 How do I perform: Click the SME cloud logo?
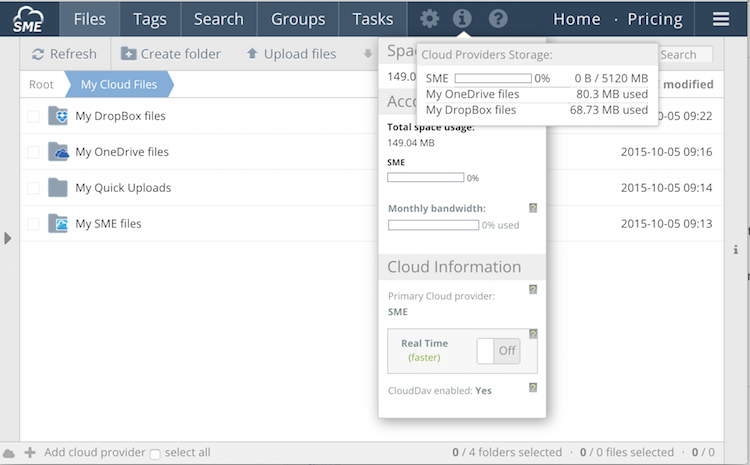pos(29,18)
